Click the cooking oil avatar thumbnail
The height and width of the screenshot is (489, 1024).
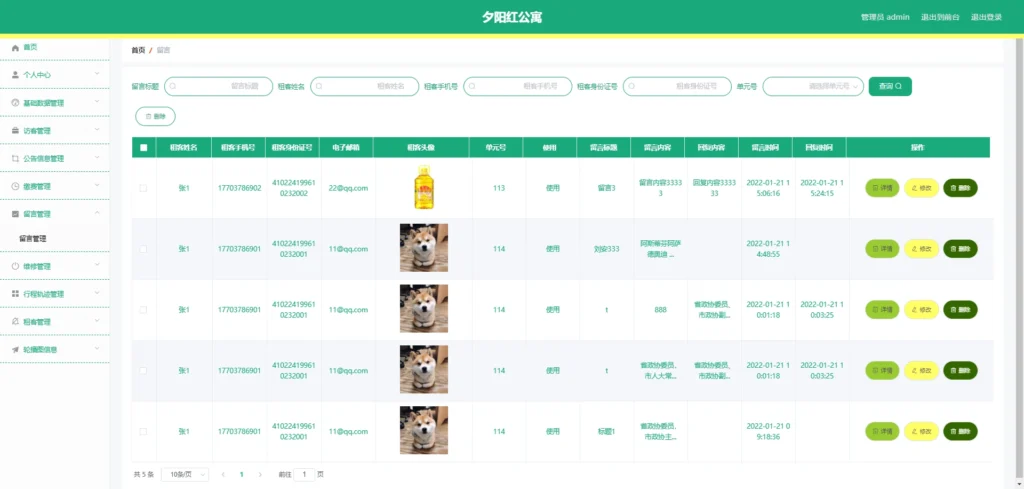coord(424,187)
